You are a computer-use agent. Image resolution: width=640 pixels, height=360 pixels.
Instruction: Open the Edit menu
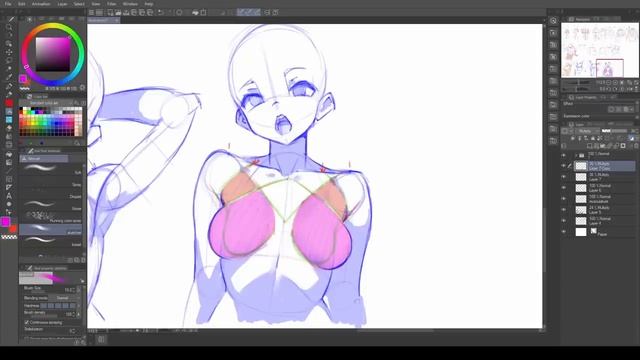pyautogui.click(x=22, y=4)
